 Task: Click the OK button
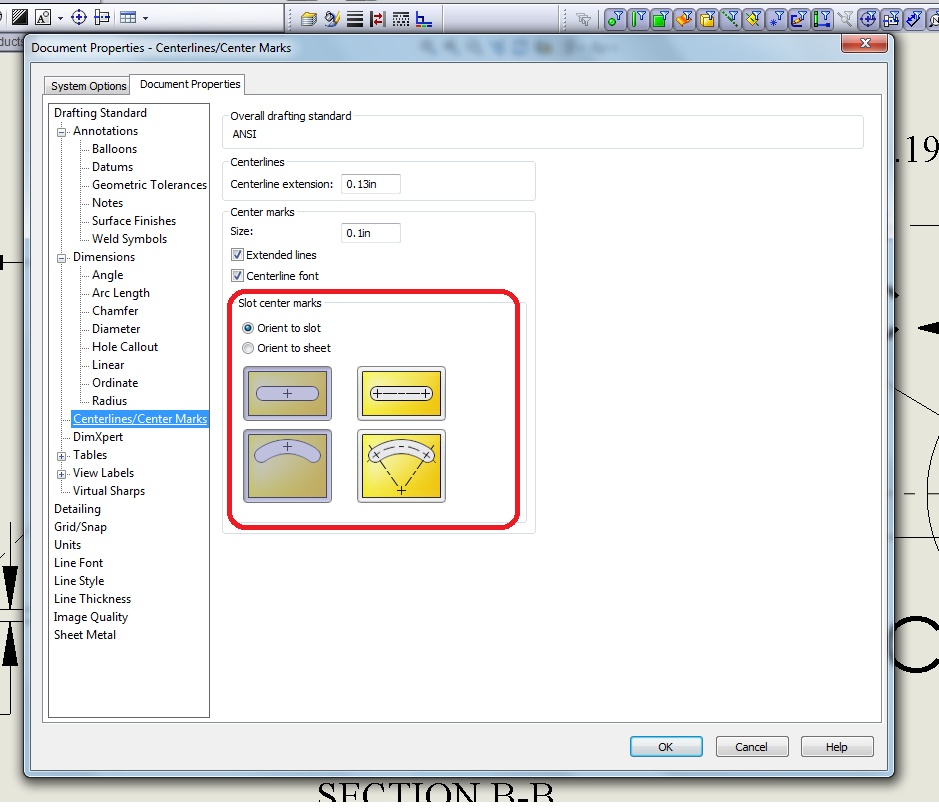(666, 747)
